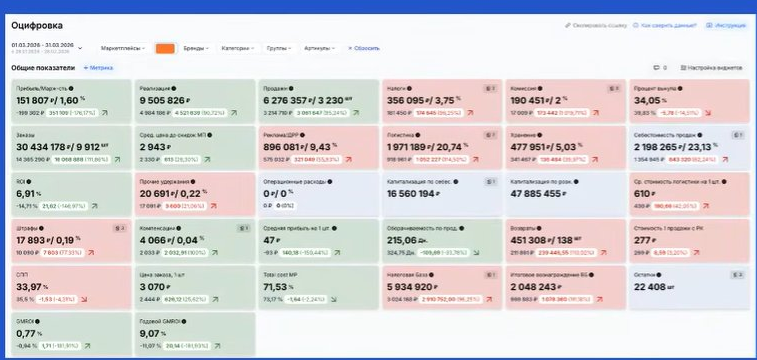Open info icon next to Операционные расходы
The width and height of the screenshot is (757, 360).
pos(330,182)
